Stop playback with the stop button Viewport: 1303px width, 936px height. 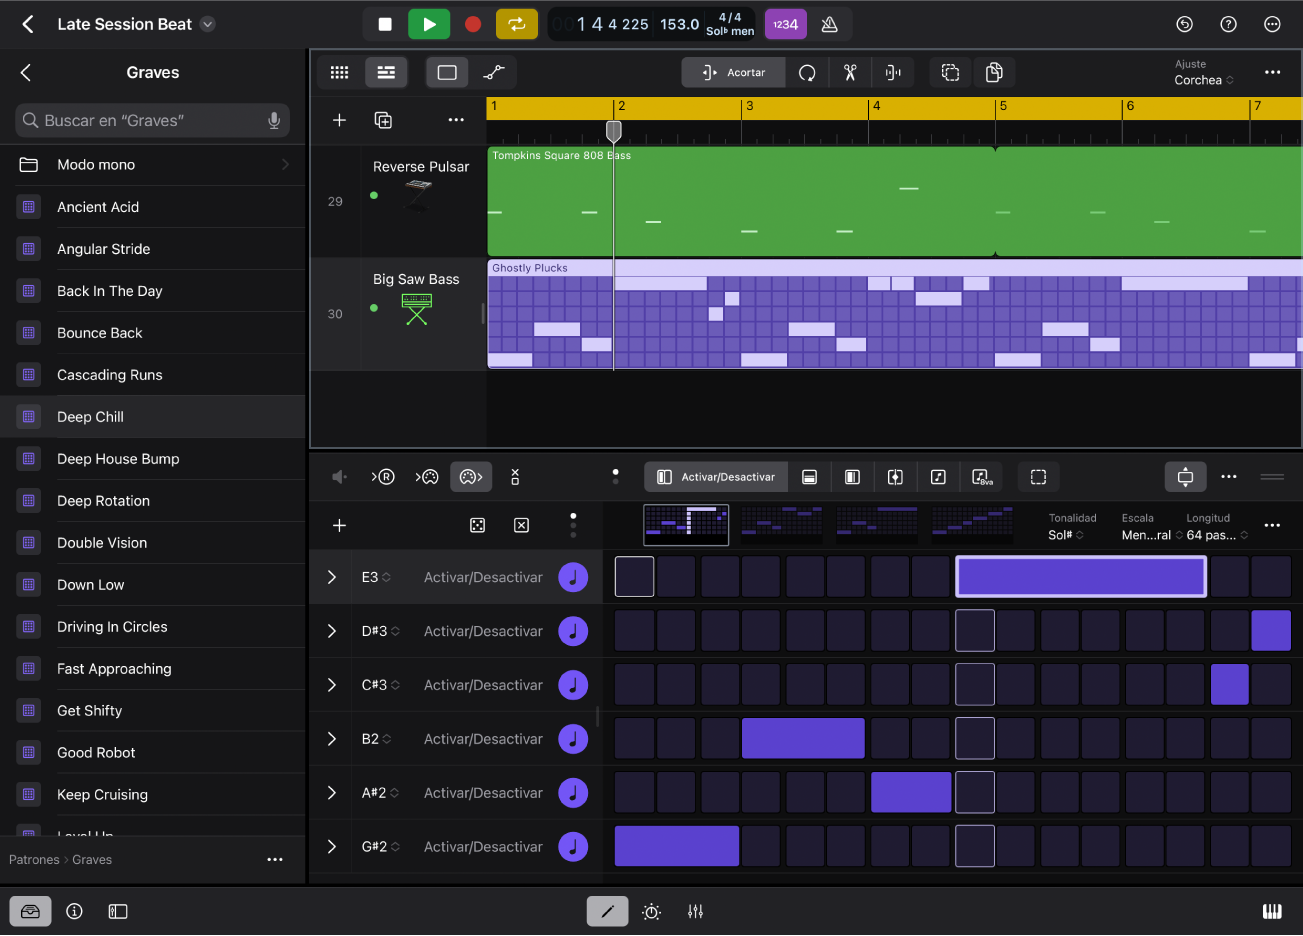pos(385,24)
